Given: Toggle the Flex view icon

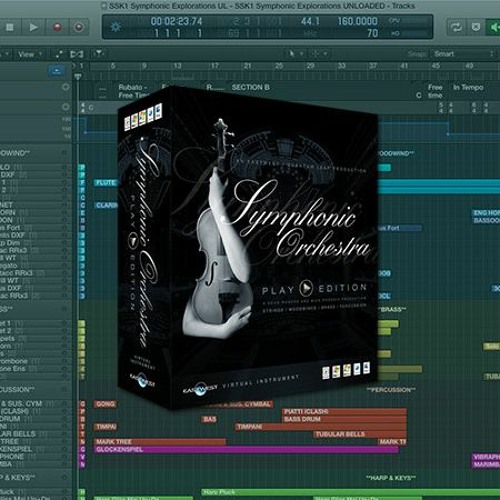Looking at the screenshot, I should (77, 54).
